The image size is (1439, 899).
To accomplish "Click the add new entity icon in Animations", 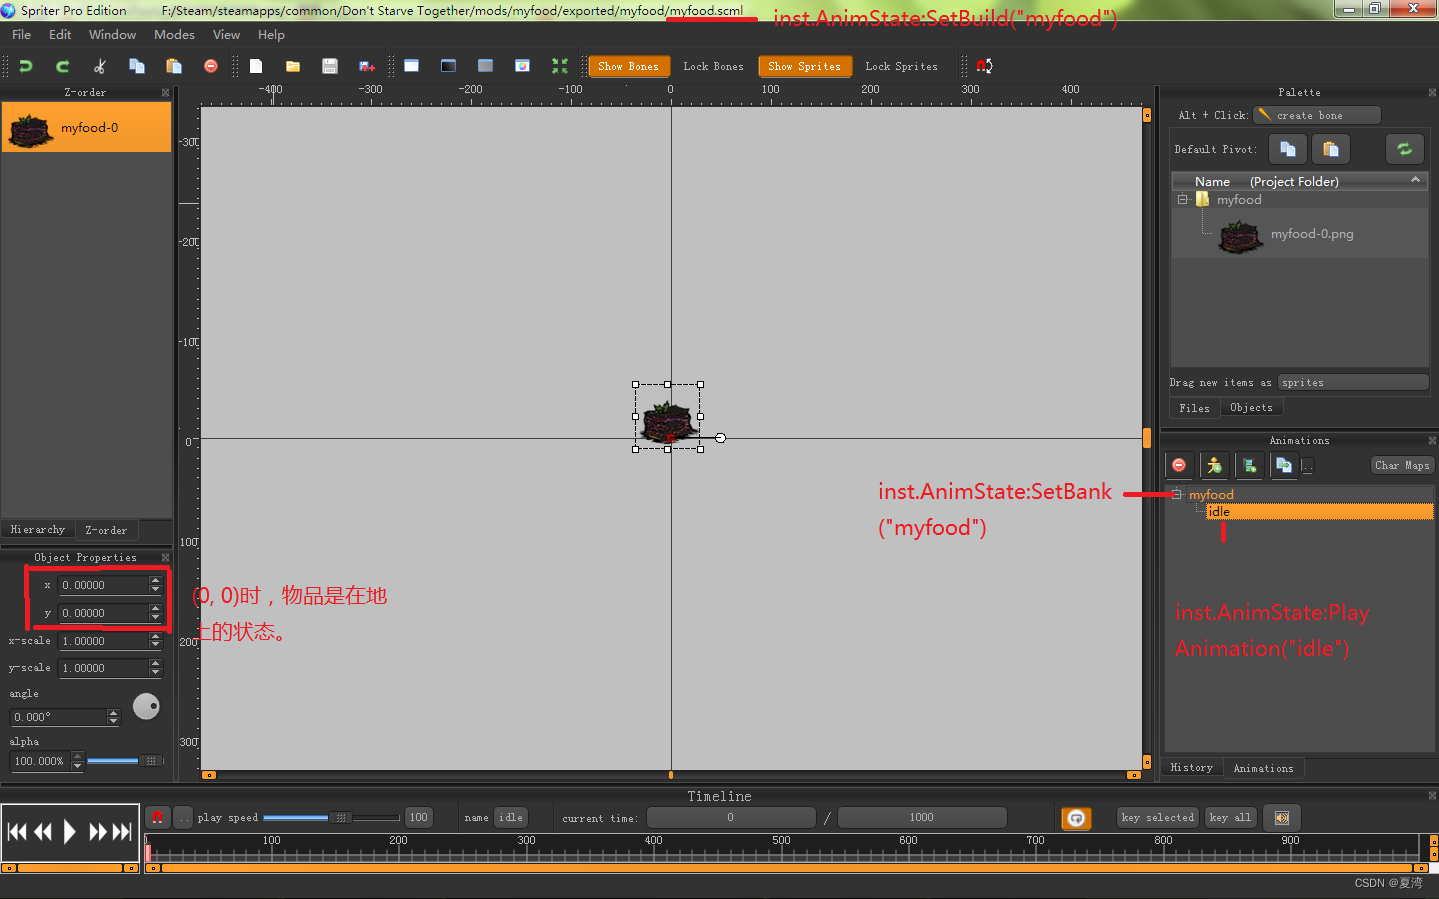I will pyautogui.click(x=1214, y=465).
